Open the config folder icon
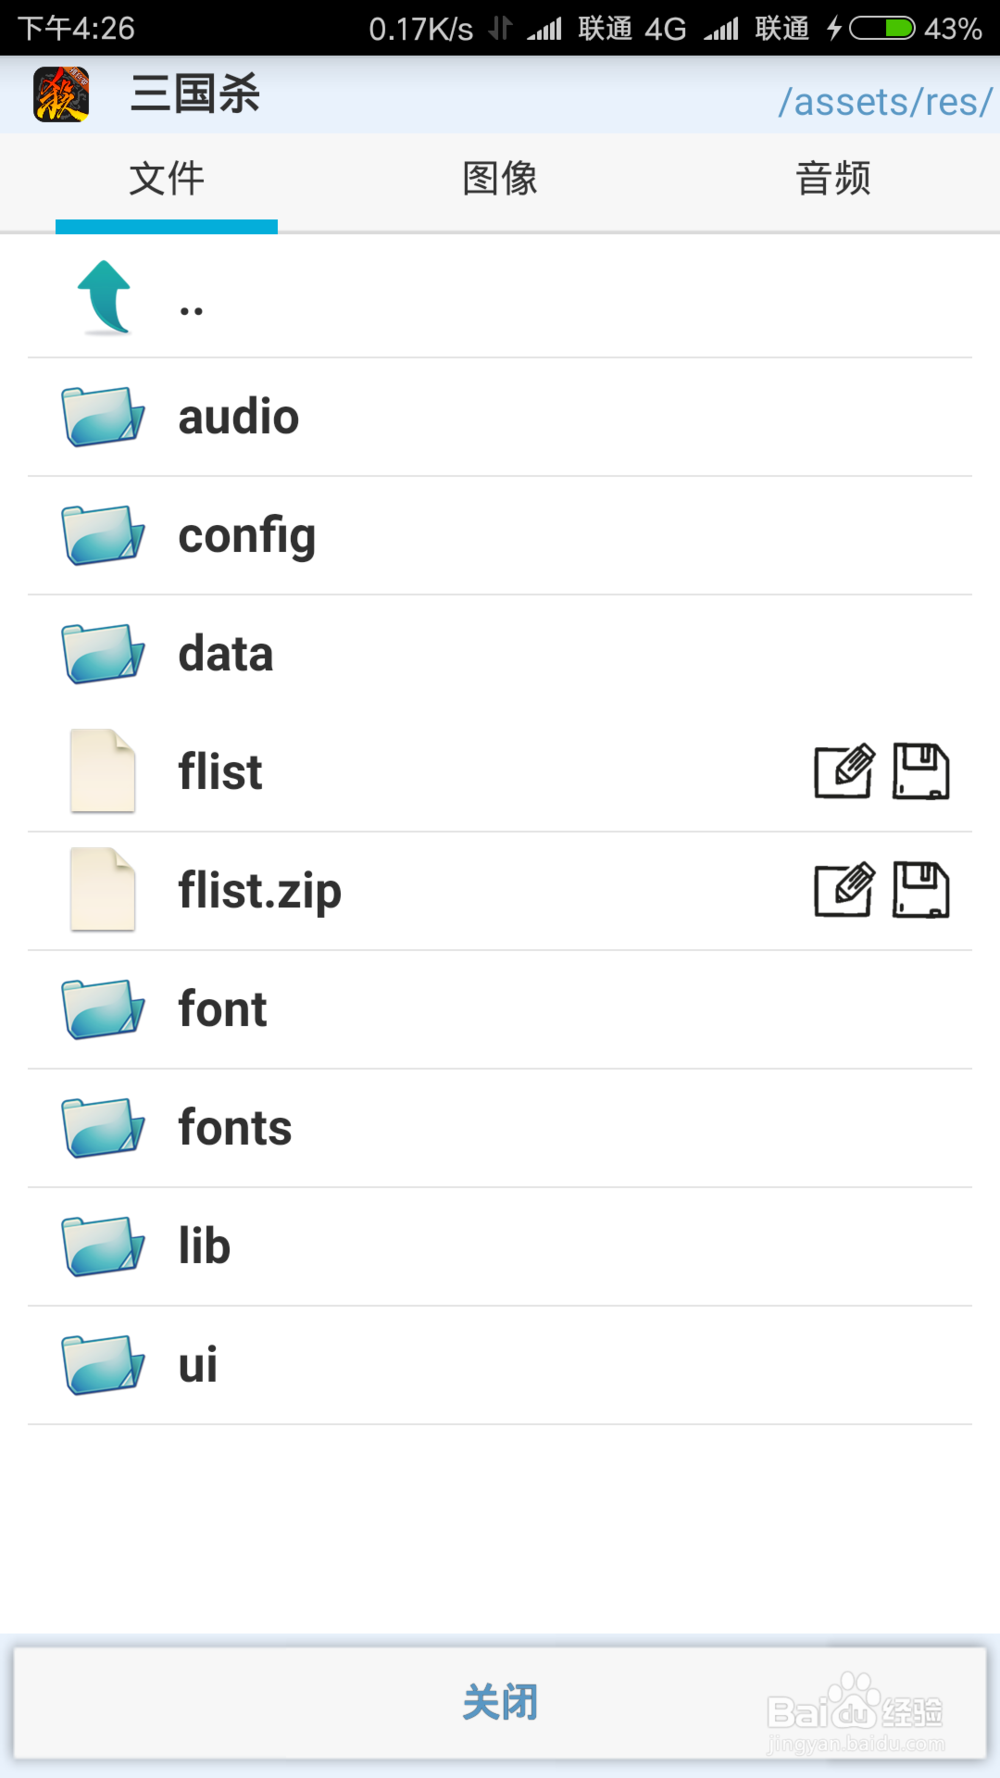 click(103, 535)
